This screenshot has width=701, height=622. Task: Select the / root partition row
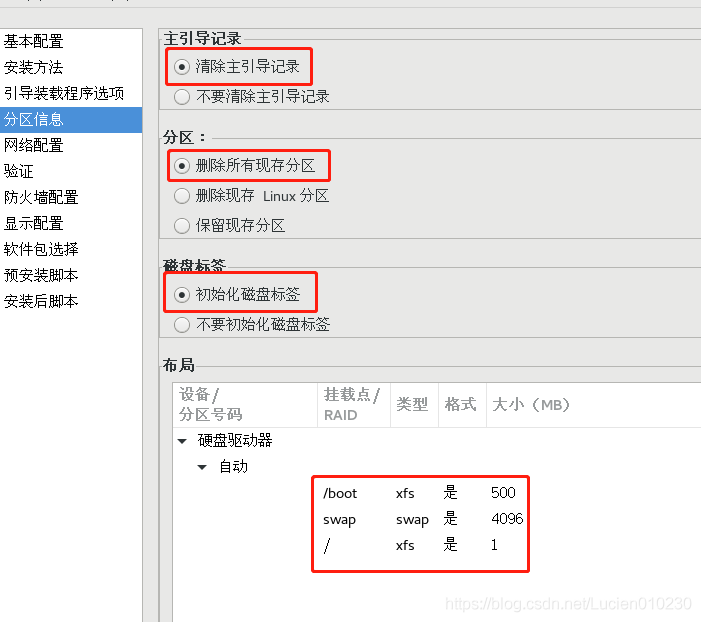[x=437, y=545]
